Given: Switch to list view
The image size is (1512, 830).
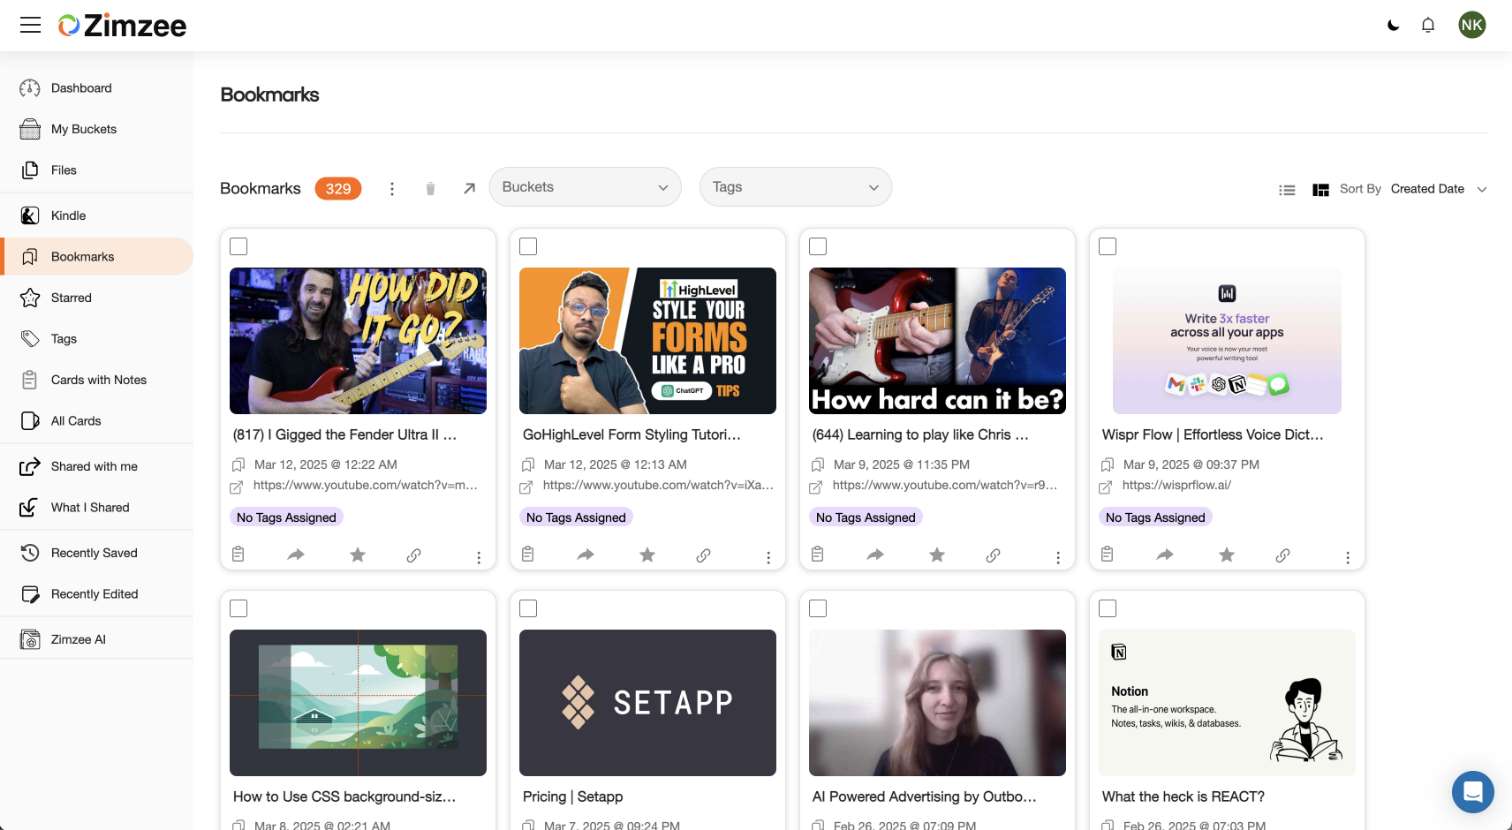Looking at the screenshot, I should [1287, 189].
